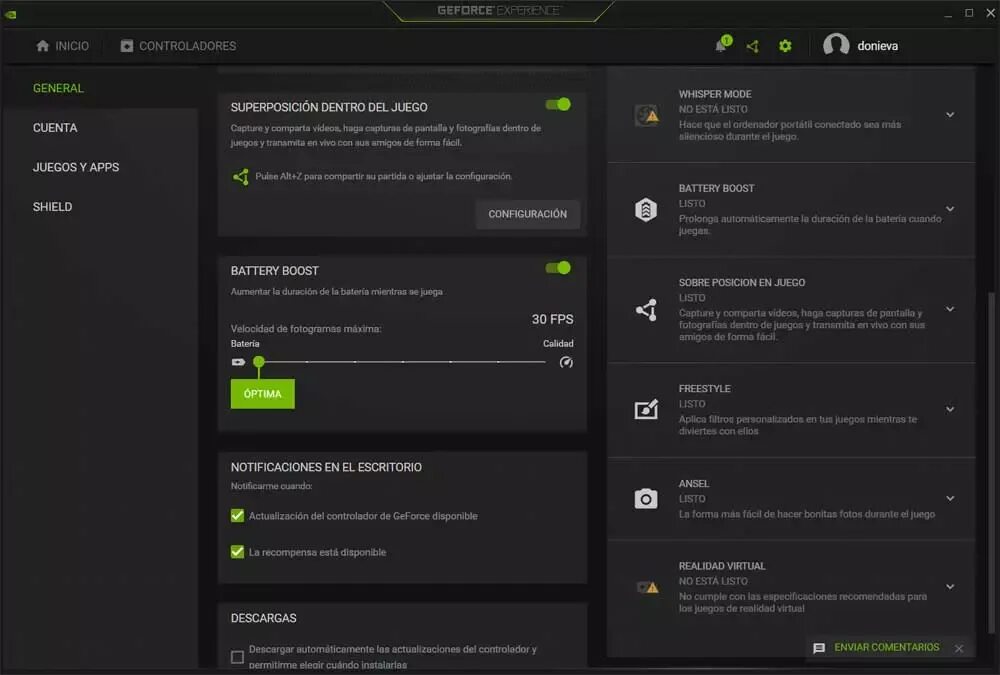Click the Ansel camera icon
Viewport: 1000px width, 675px height.
[646, 498]
